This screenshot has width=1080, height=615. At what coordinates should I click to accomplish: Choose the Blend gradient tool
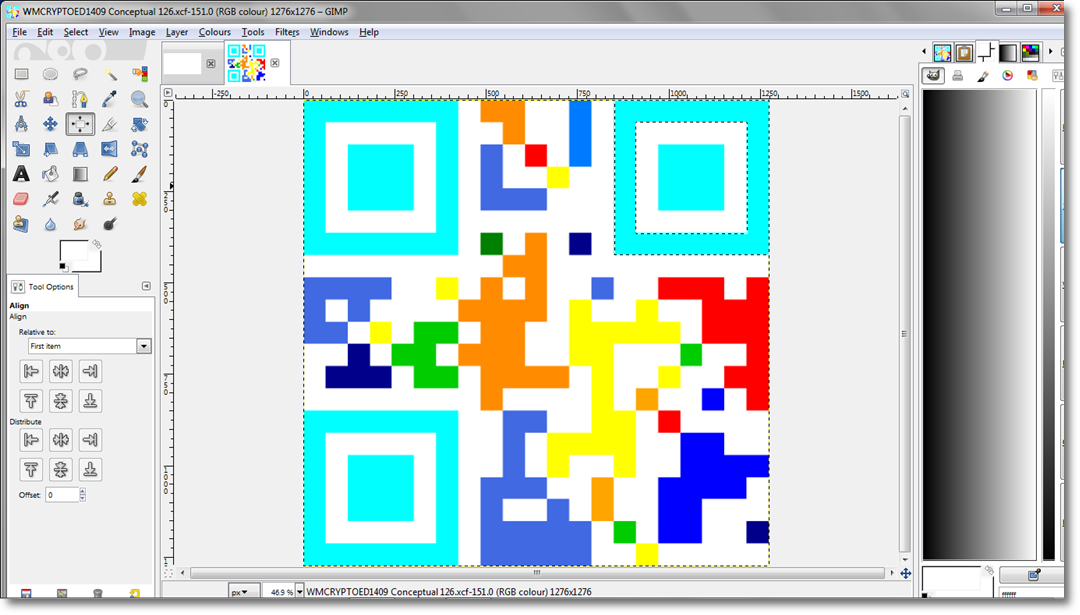[80, 174]
